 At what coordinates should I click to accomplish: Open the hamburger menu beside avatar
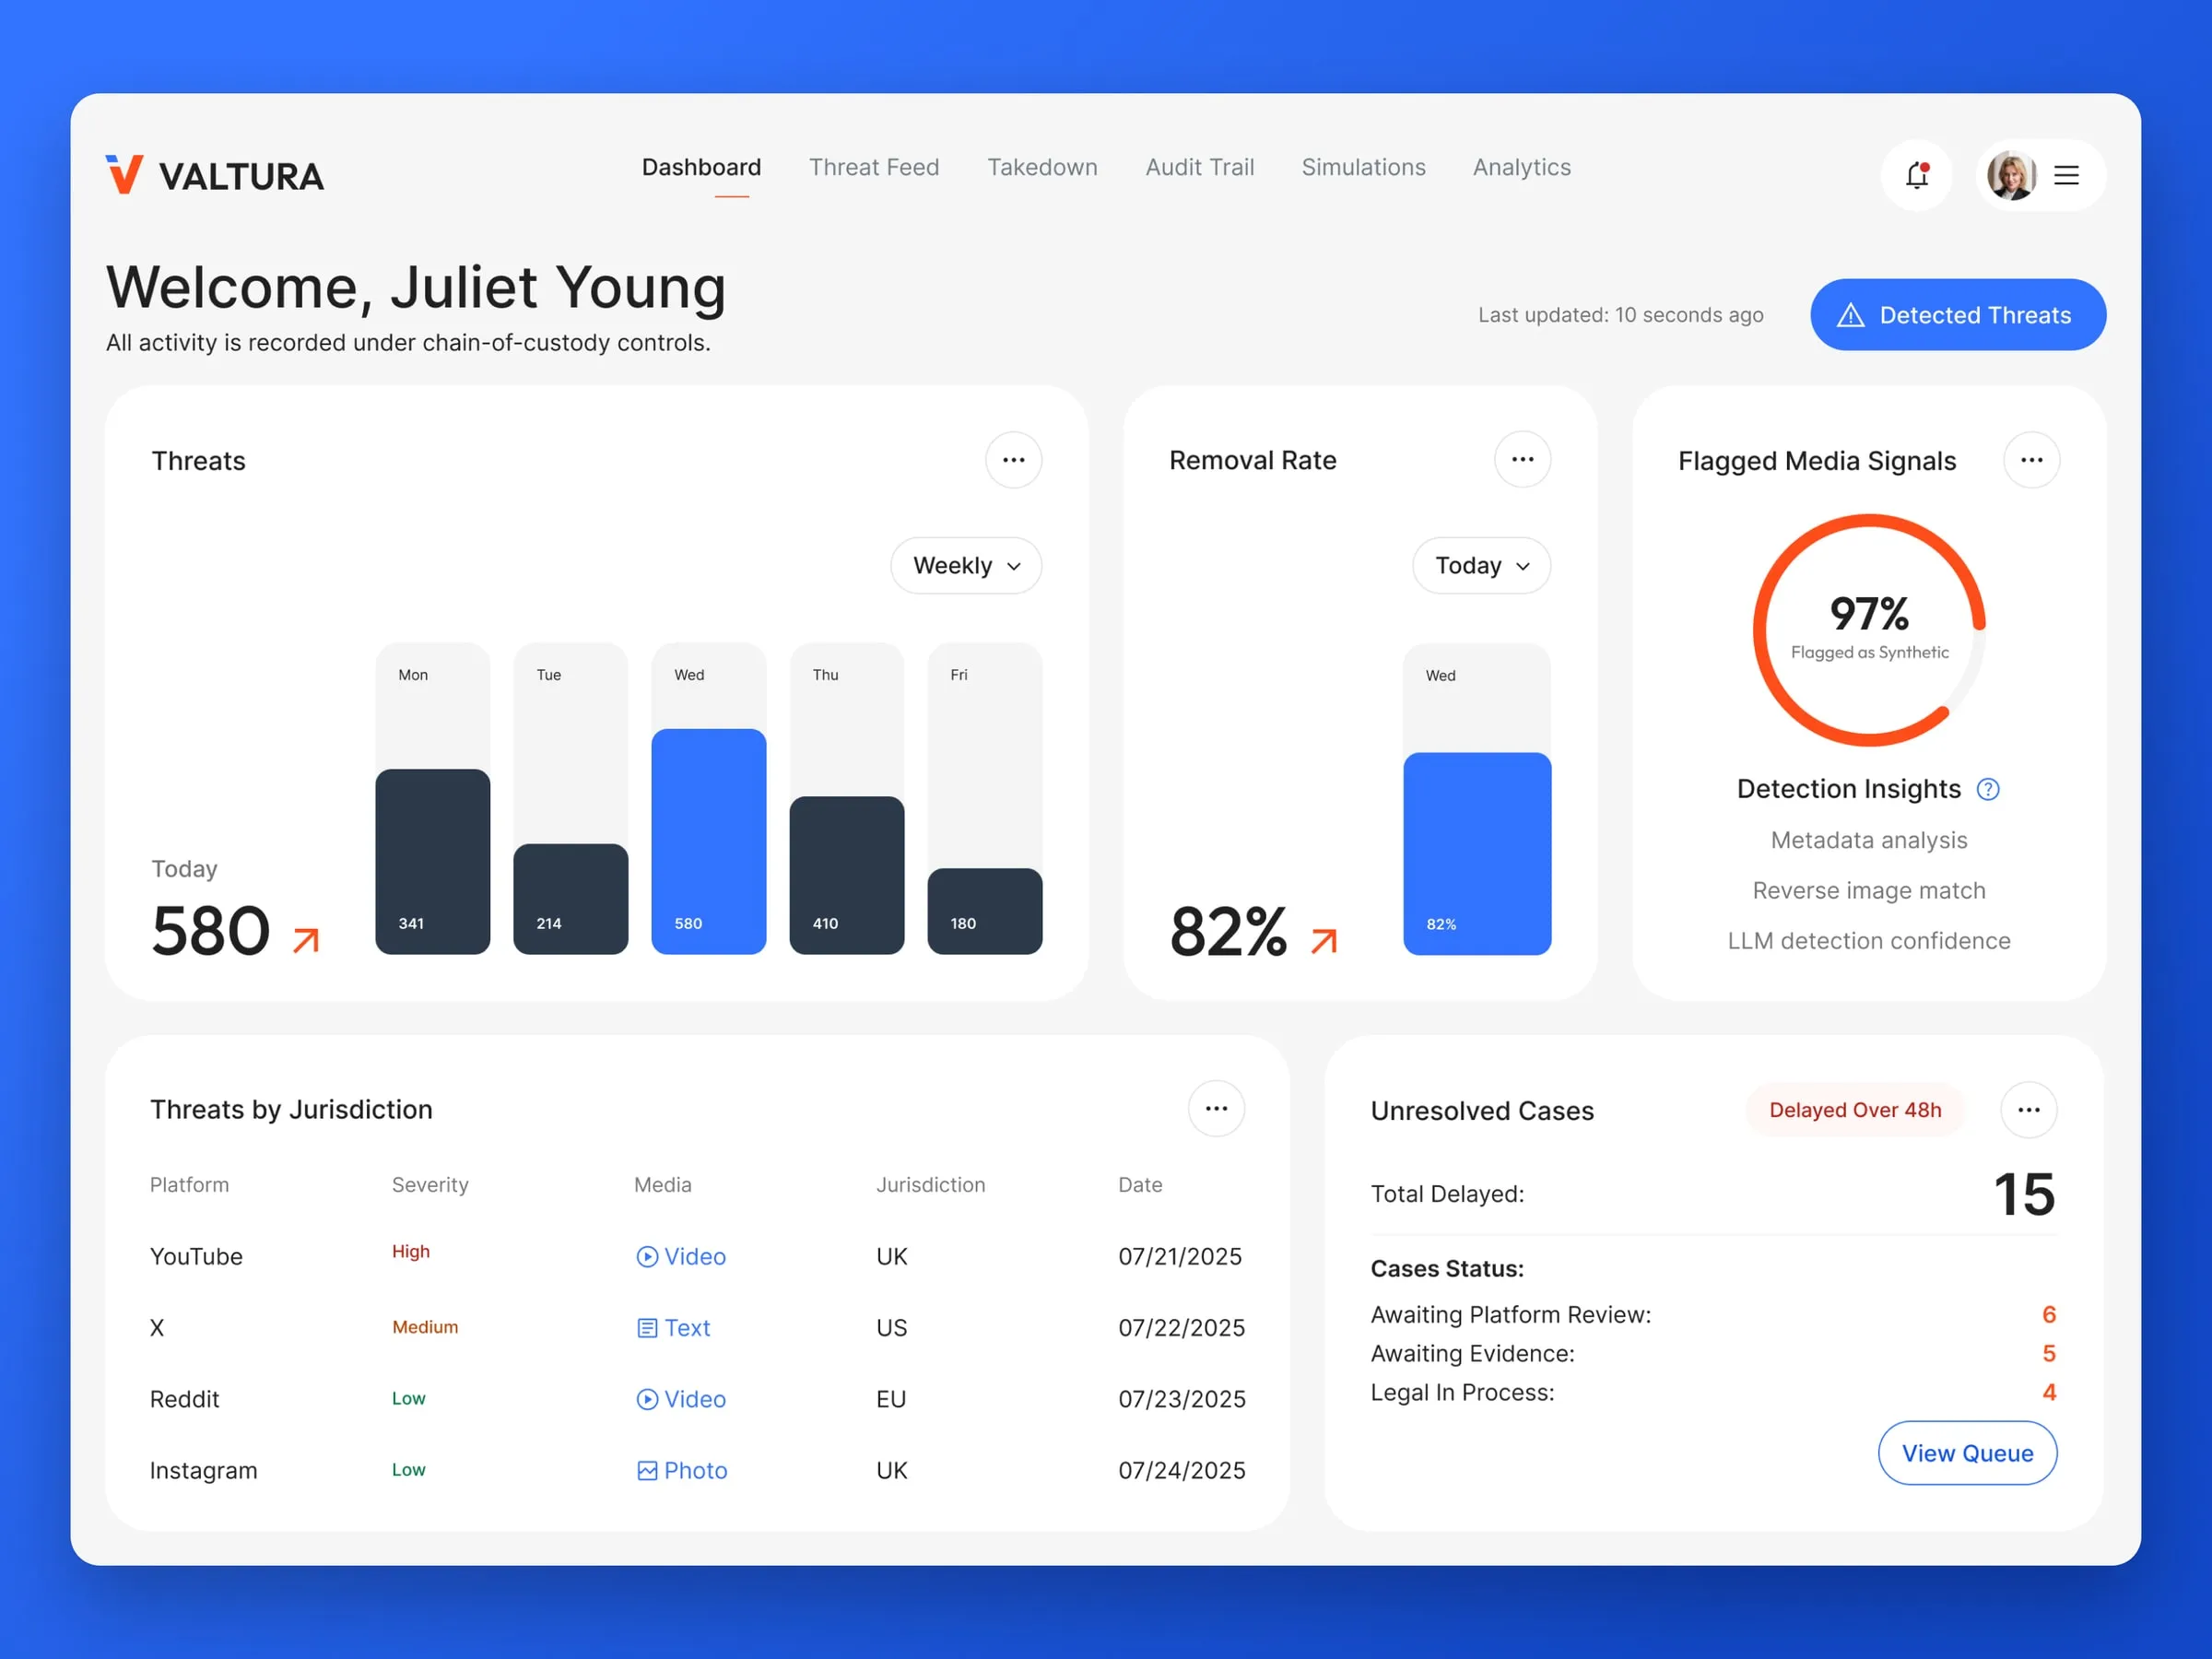pos(2066,175)
